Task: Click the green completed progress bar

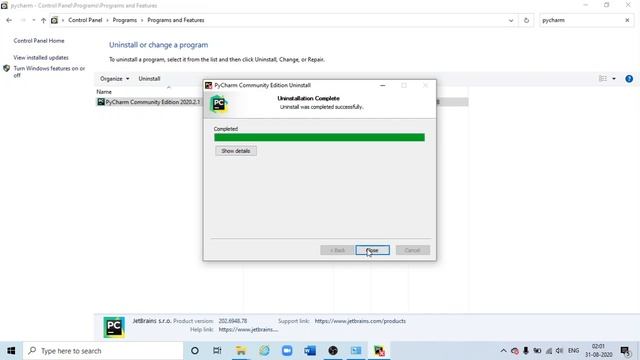Action: pyautogui.click(x=319, y=138)
